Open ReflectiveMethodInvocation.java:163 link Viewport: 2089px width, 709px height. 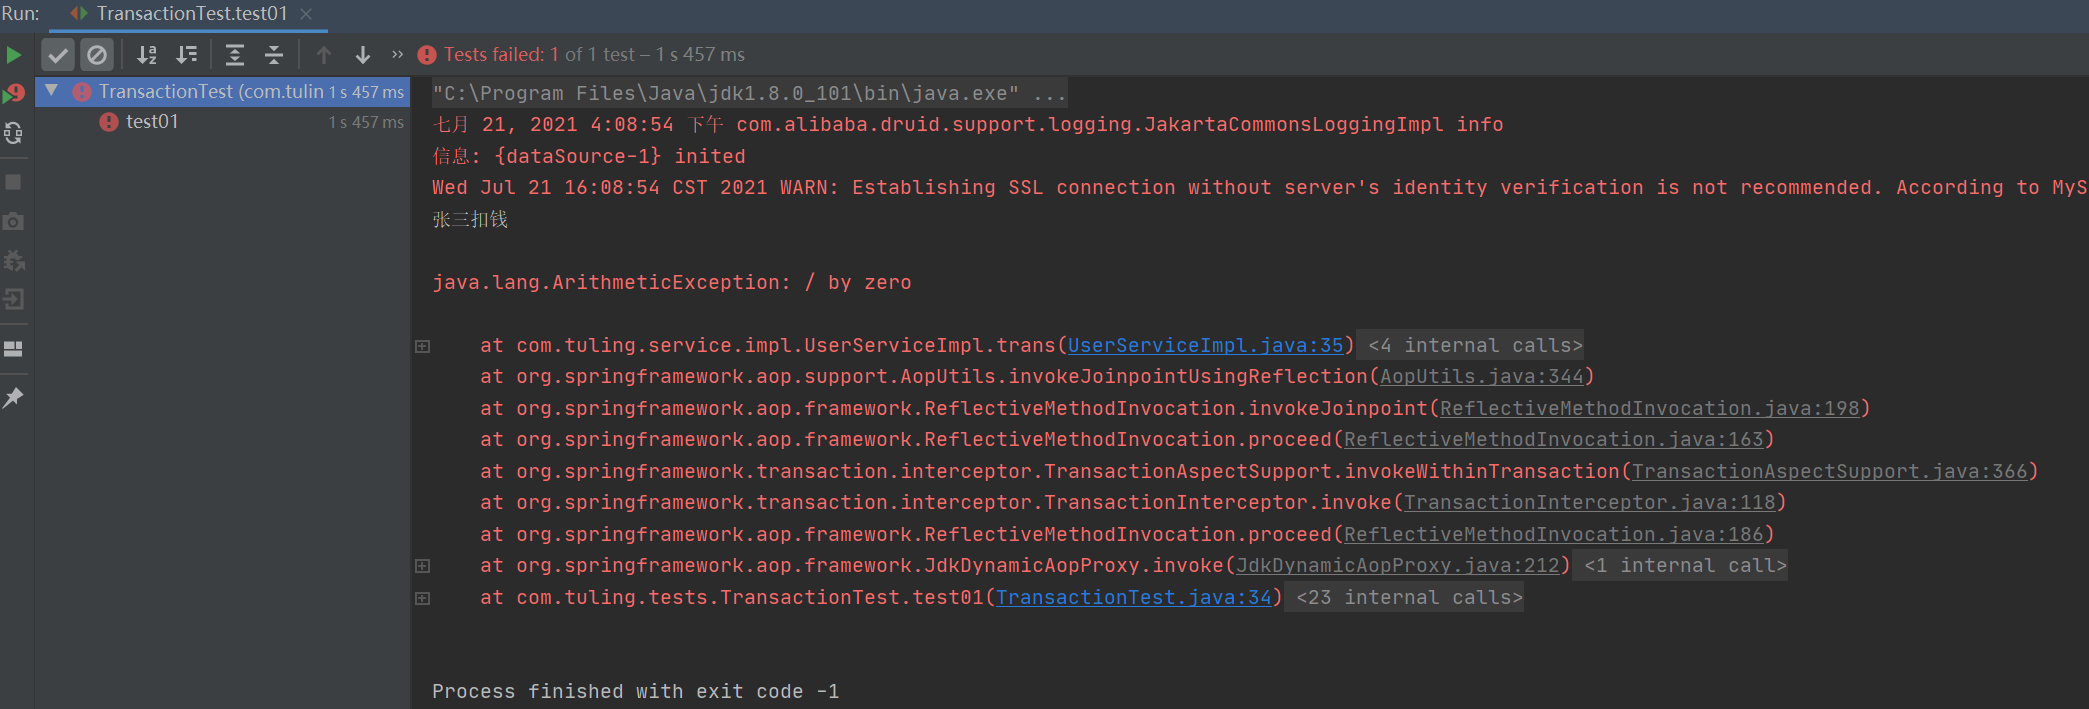click(x=1554, y=439)
